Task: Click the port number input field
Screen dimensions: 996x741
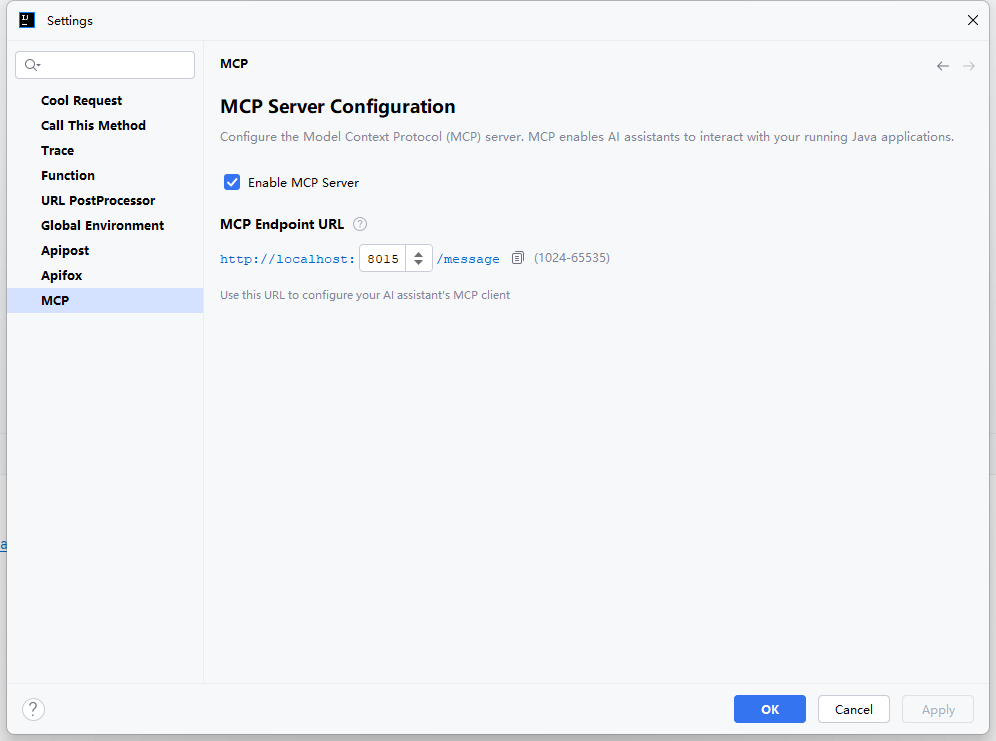Action: [x=383, y=259]
